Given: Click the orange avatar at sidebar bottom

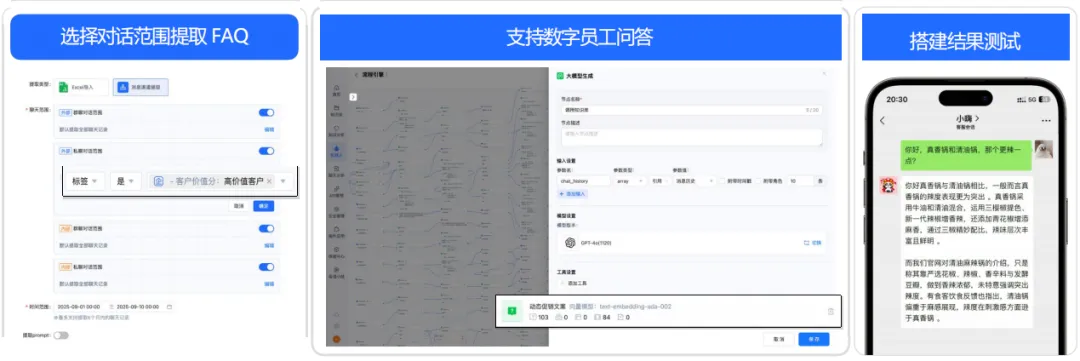Looking at the screenshot, I should pyautogui.click(x=336, y=338).
